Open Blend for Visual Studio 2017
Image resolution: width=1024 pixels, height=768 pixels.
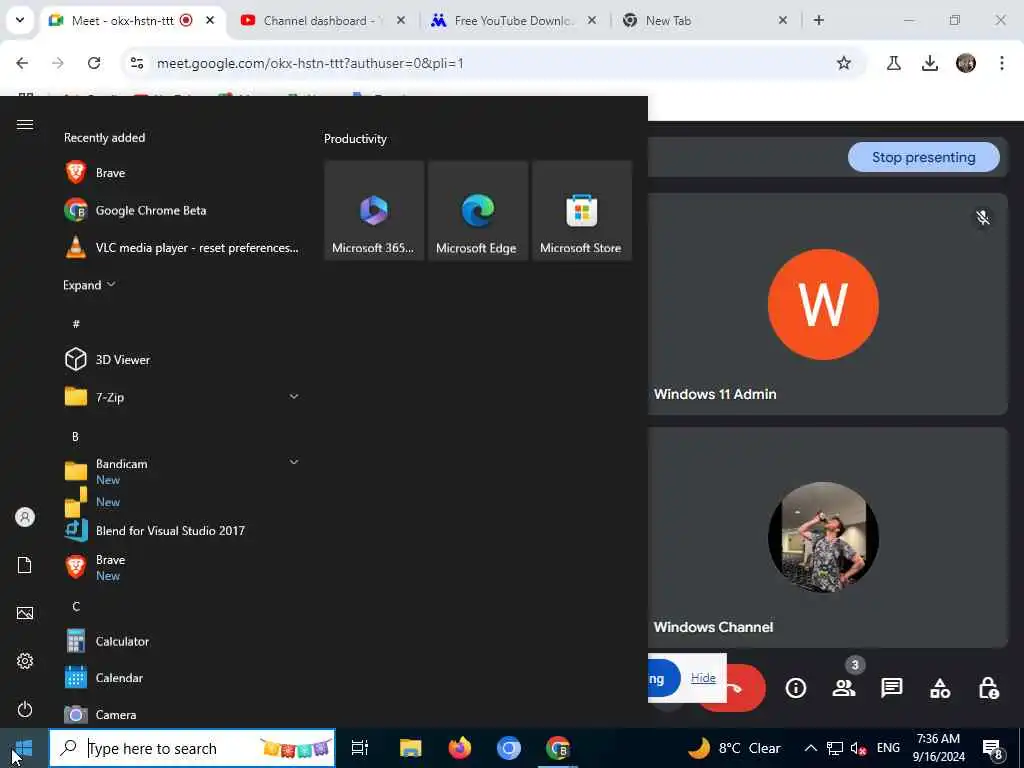[182, 530]
